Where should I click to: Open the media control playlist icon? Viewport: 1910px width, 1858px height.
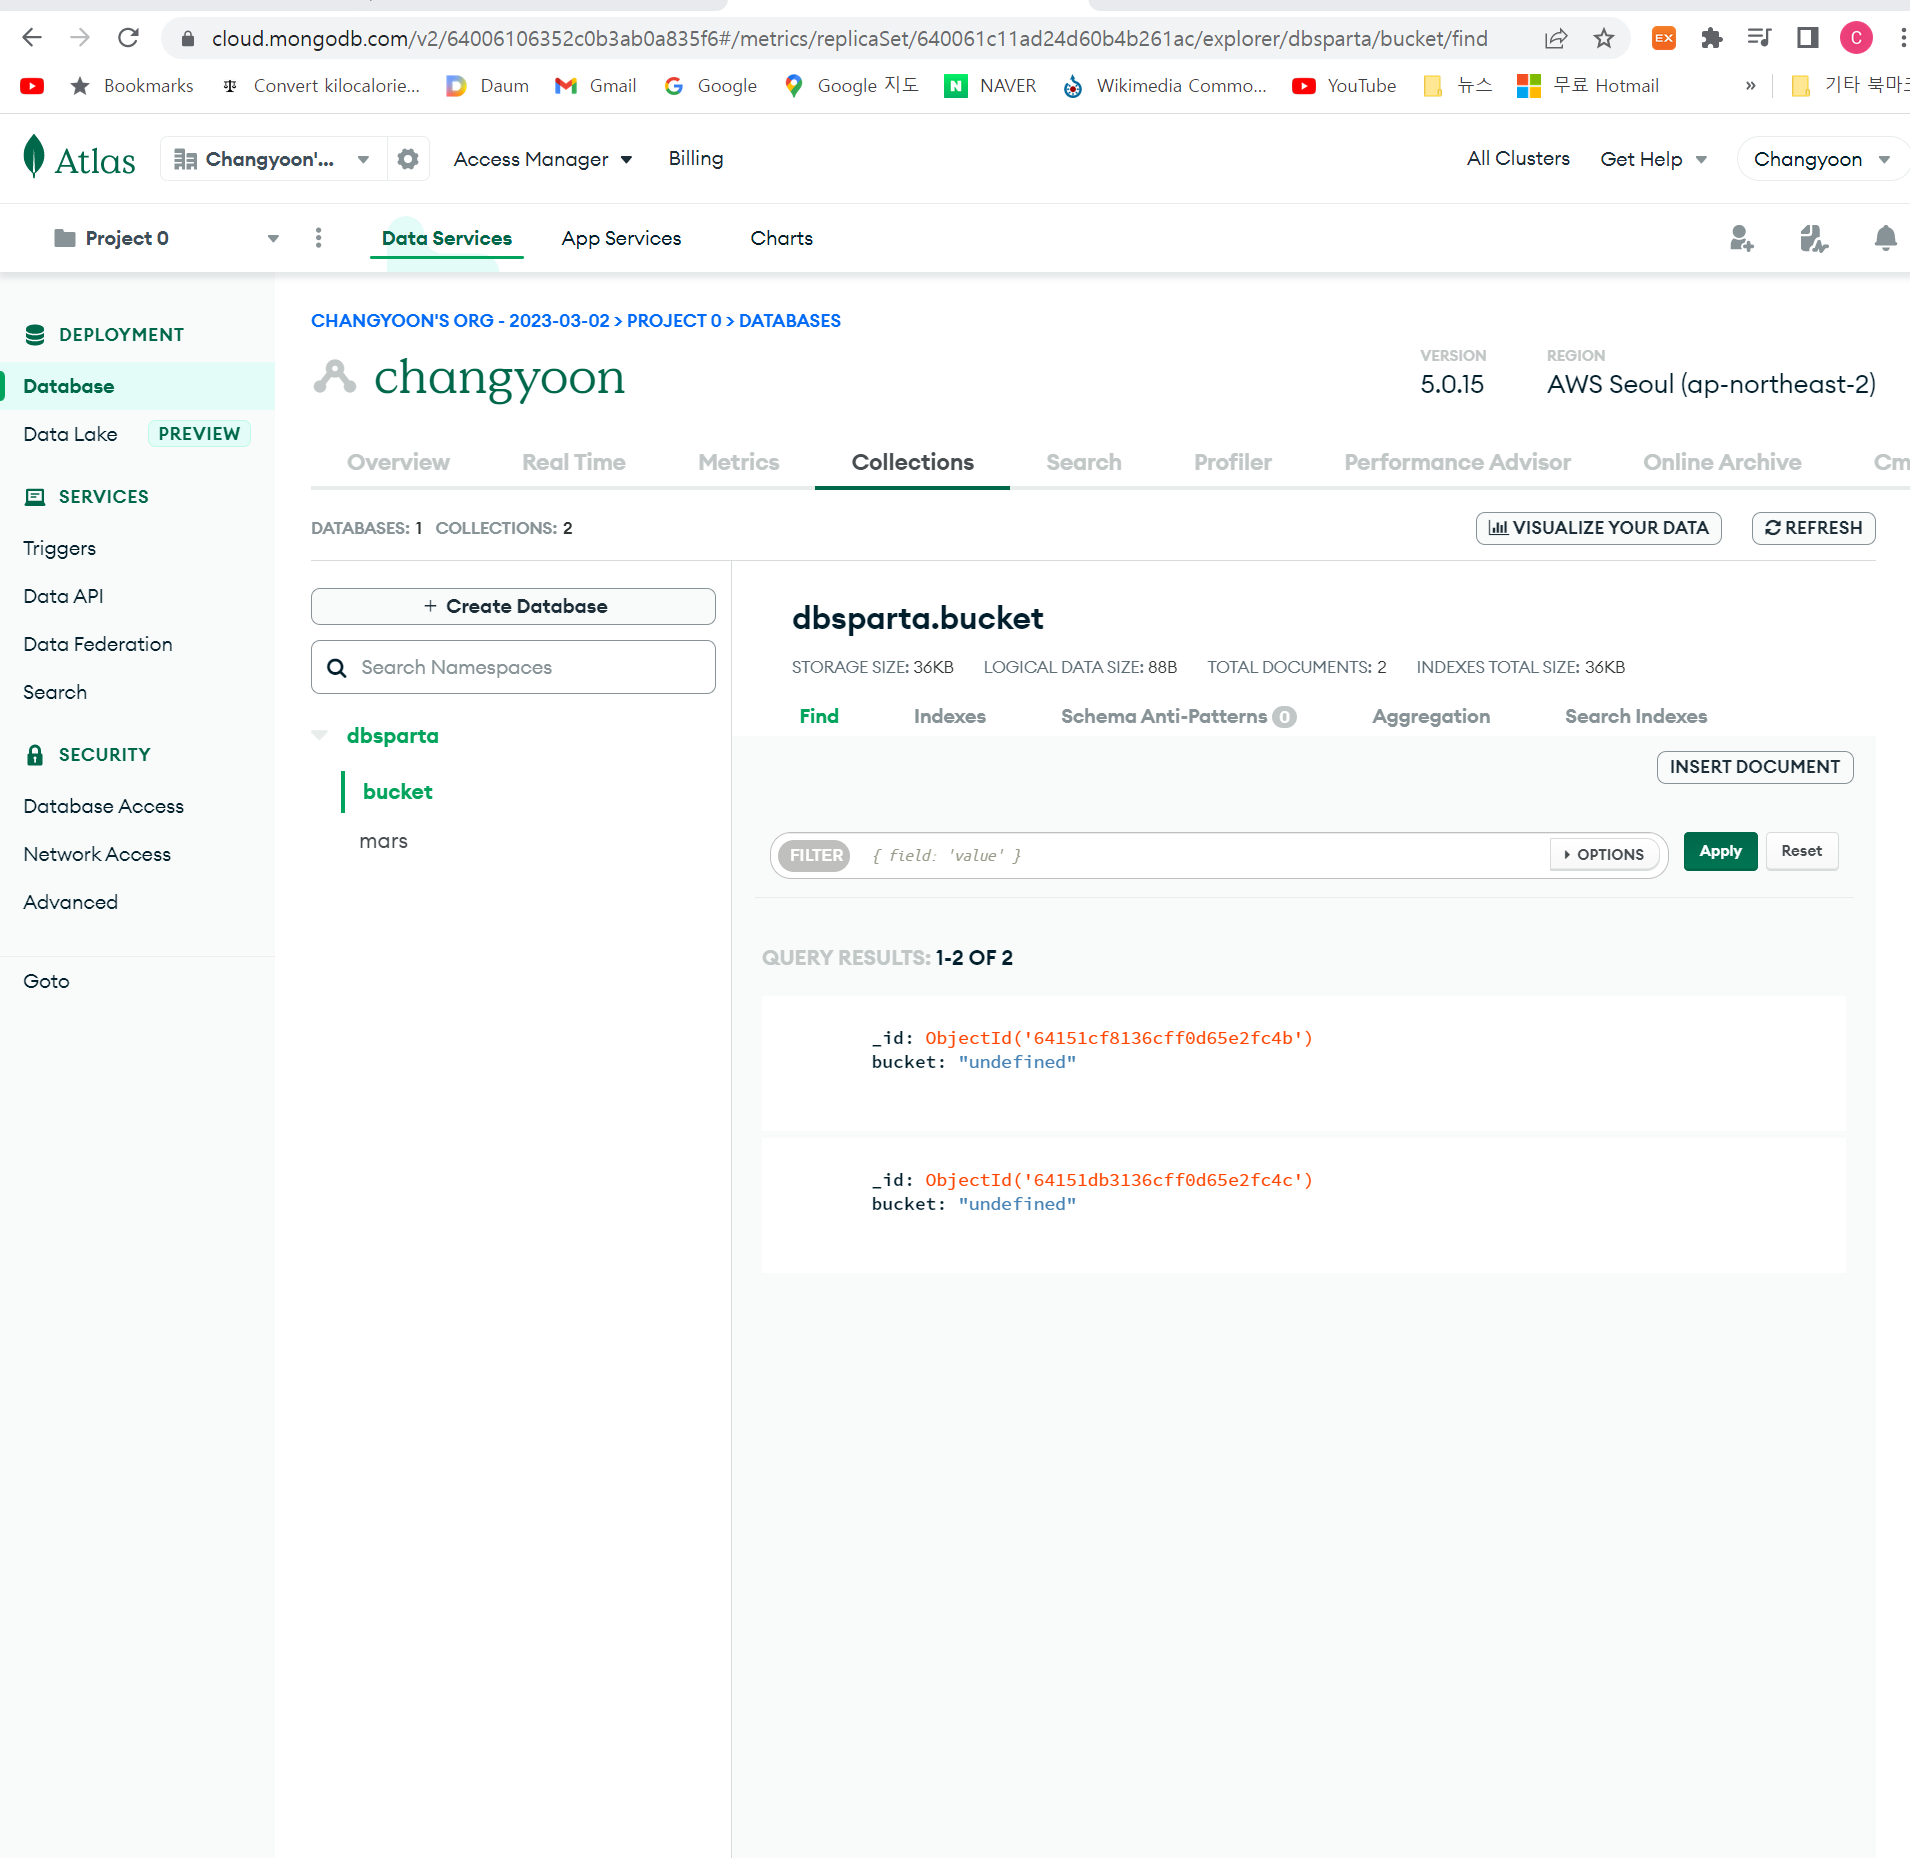point(1760,38)
